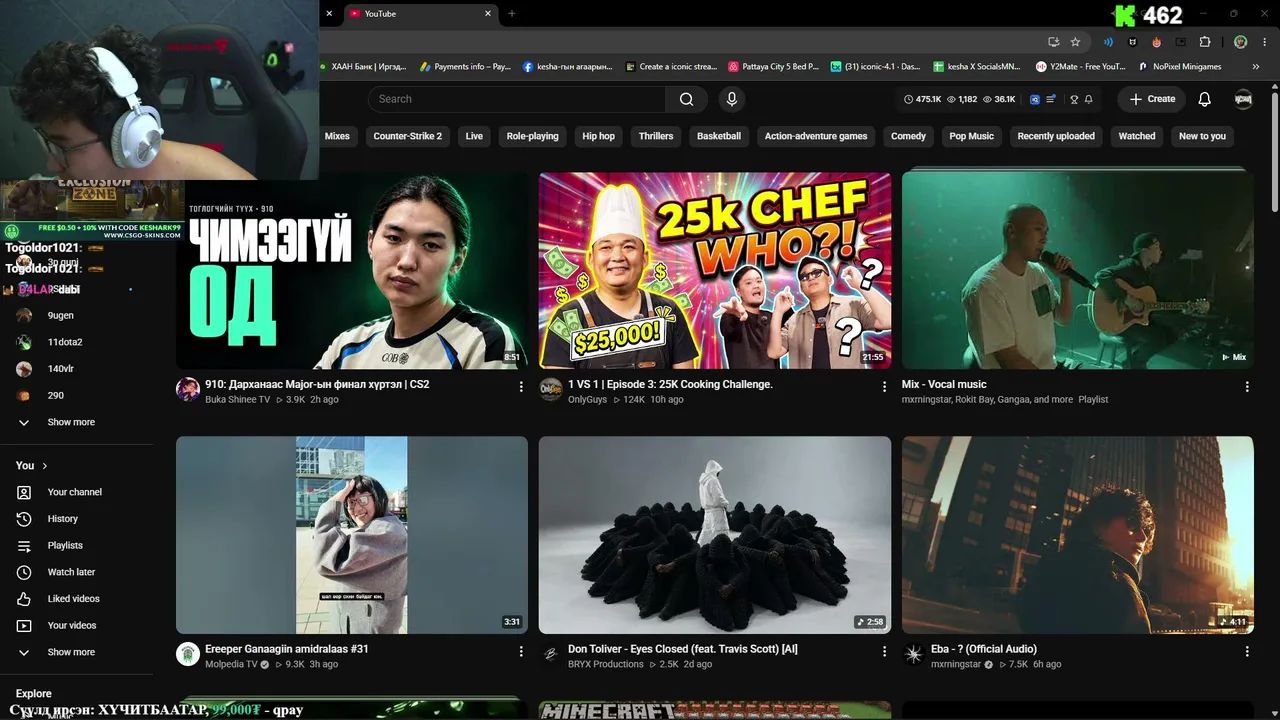Select the Hip hop filter chip
This screenshot has height=720, width=1280.
pyautogui.click(x=598, y=136)
